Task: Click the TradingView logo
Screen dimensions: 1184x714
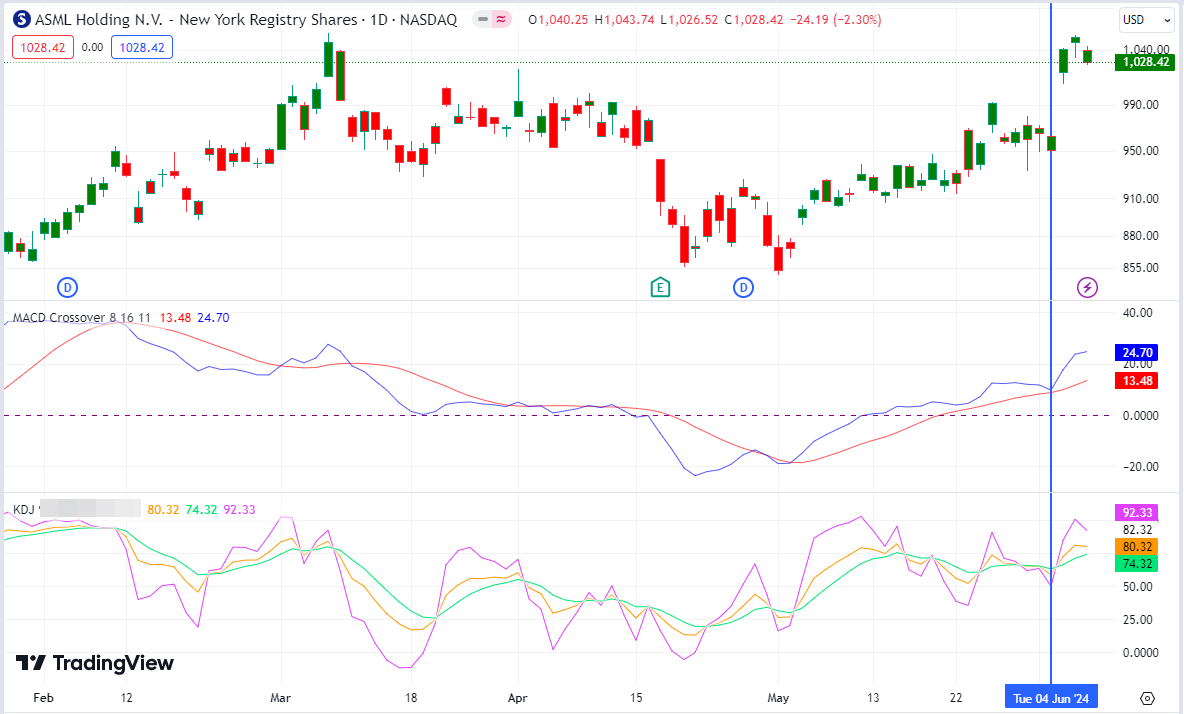Action: pos(95,663)
